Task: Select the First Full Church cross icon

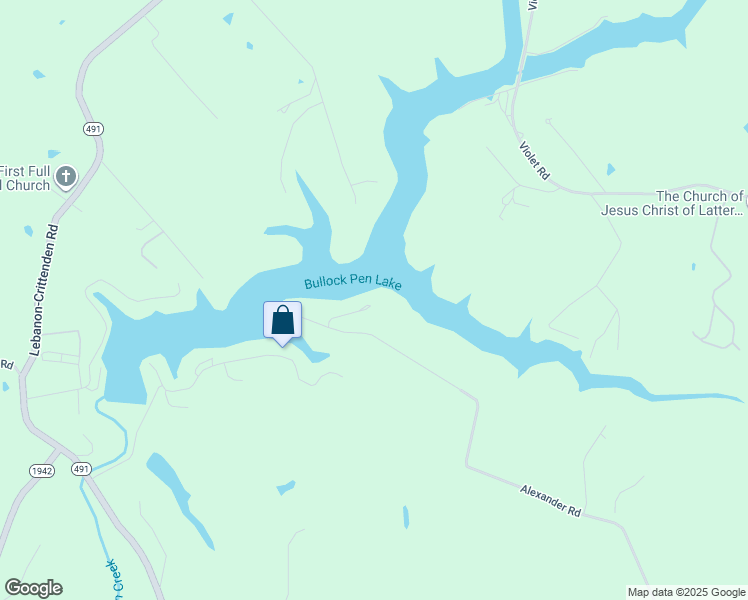Action: pyautogui.click(x=66, y=177)
